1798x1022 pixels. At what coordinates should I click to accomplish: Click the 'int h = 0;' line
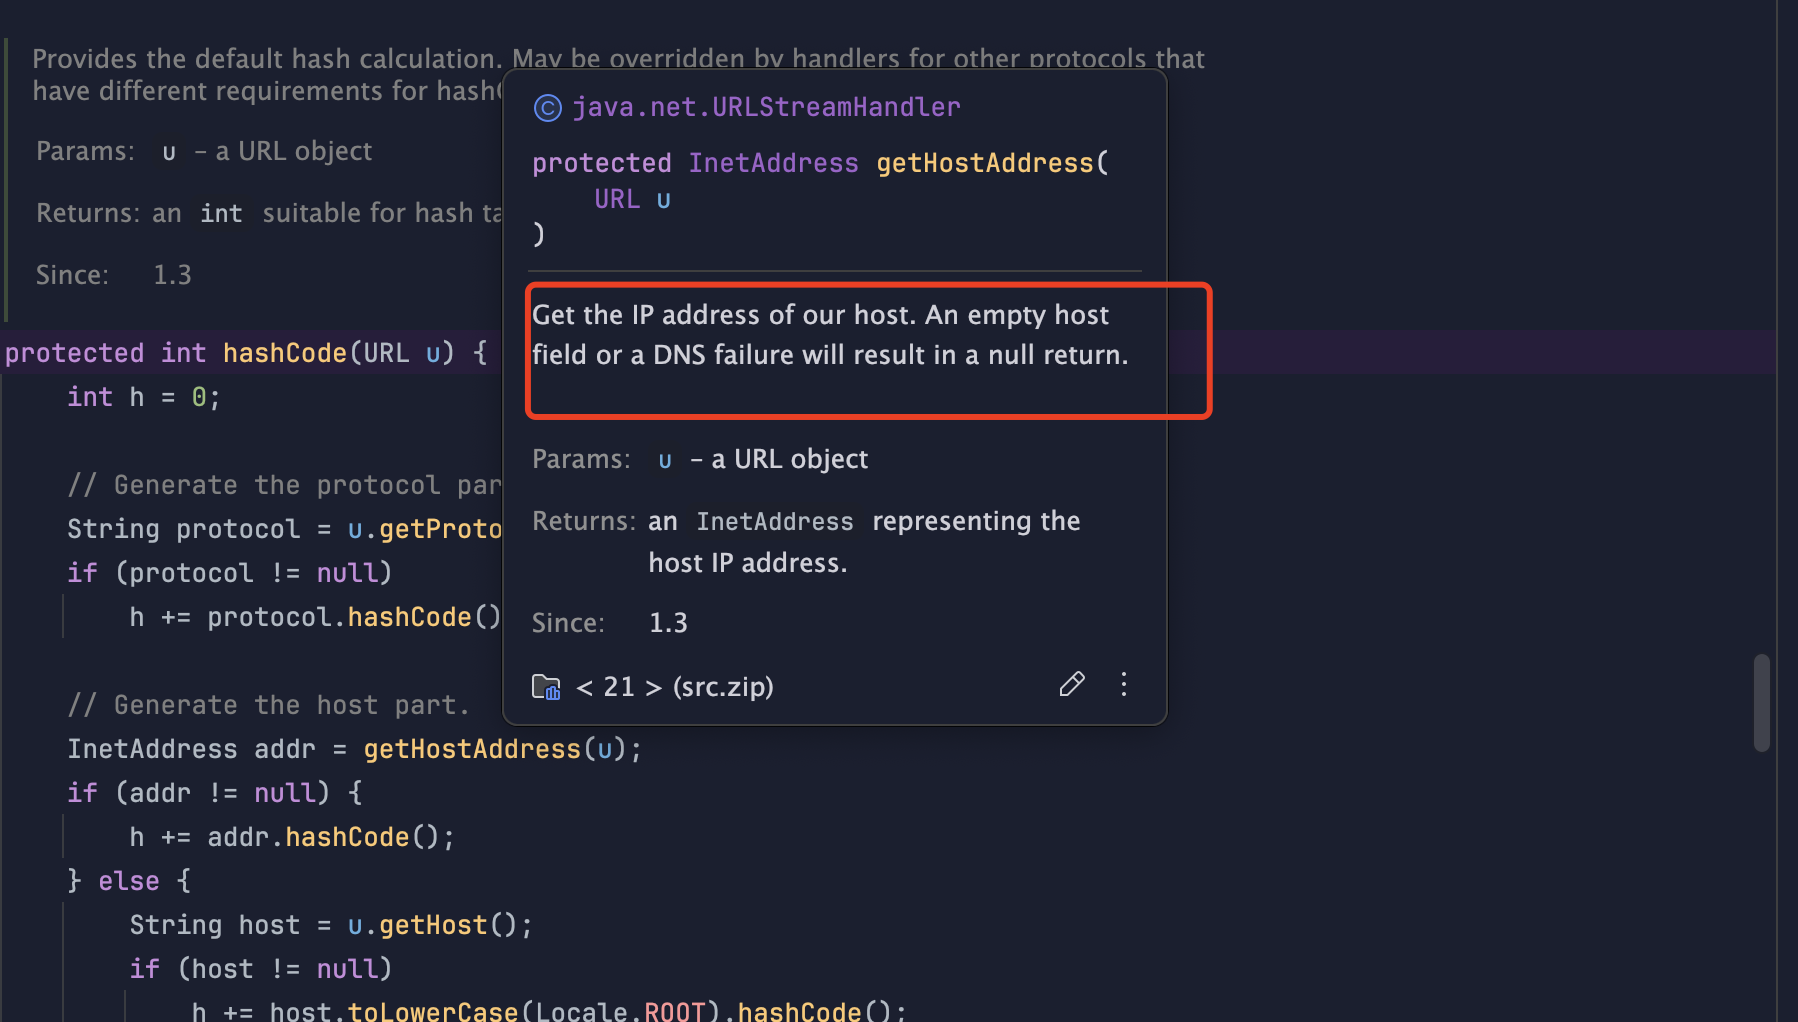143,397
